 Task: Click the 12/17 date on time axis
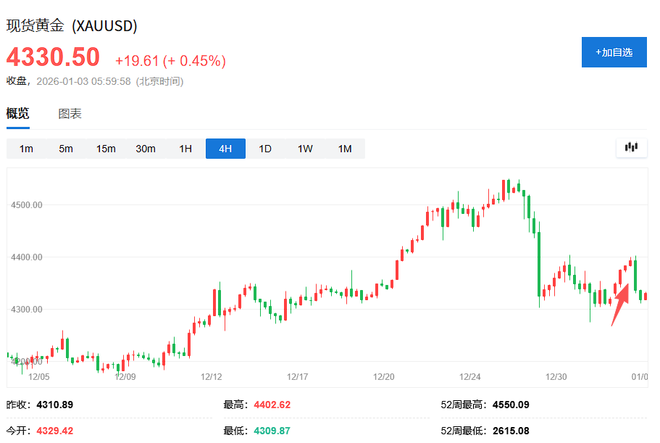click(x=299, y=377)
